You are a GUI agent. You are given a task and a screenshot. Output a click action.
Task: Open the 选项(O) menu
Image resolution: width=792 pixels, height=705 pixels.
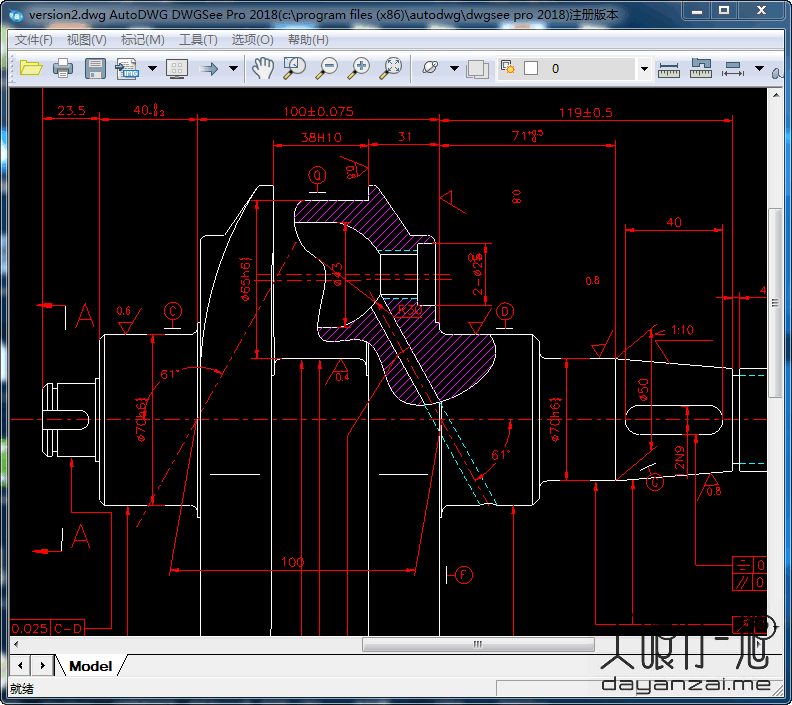[x=253, y=39]
